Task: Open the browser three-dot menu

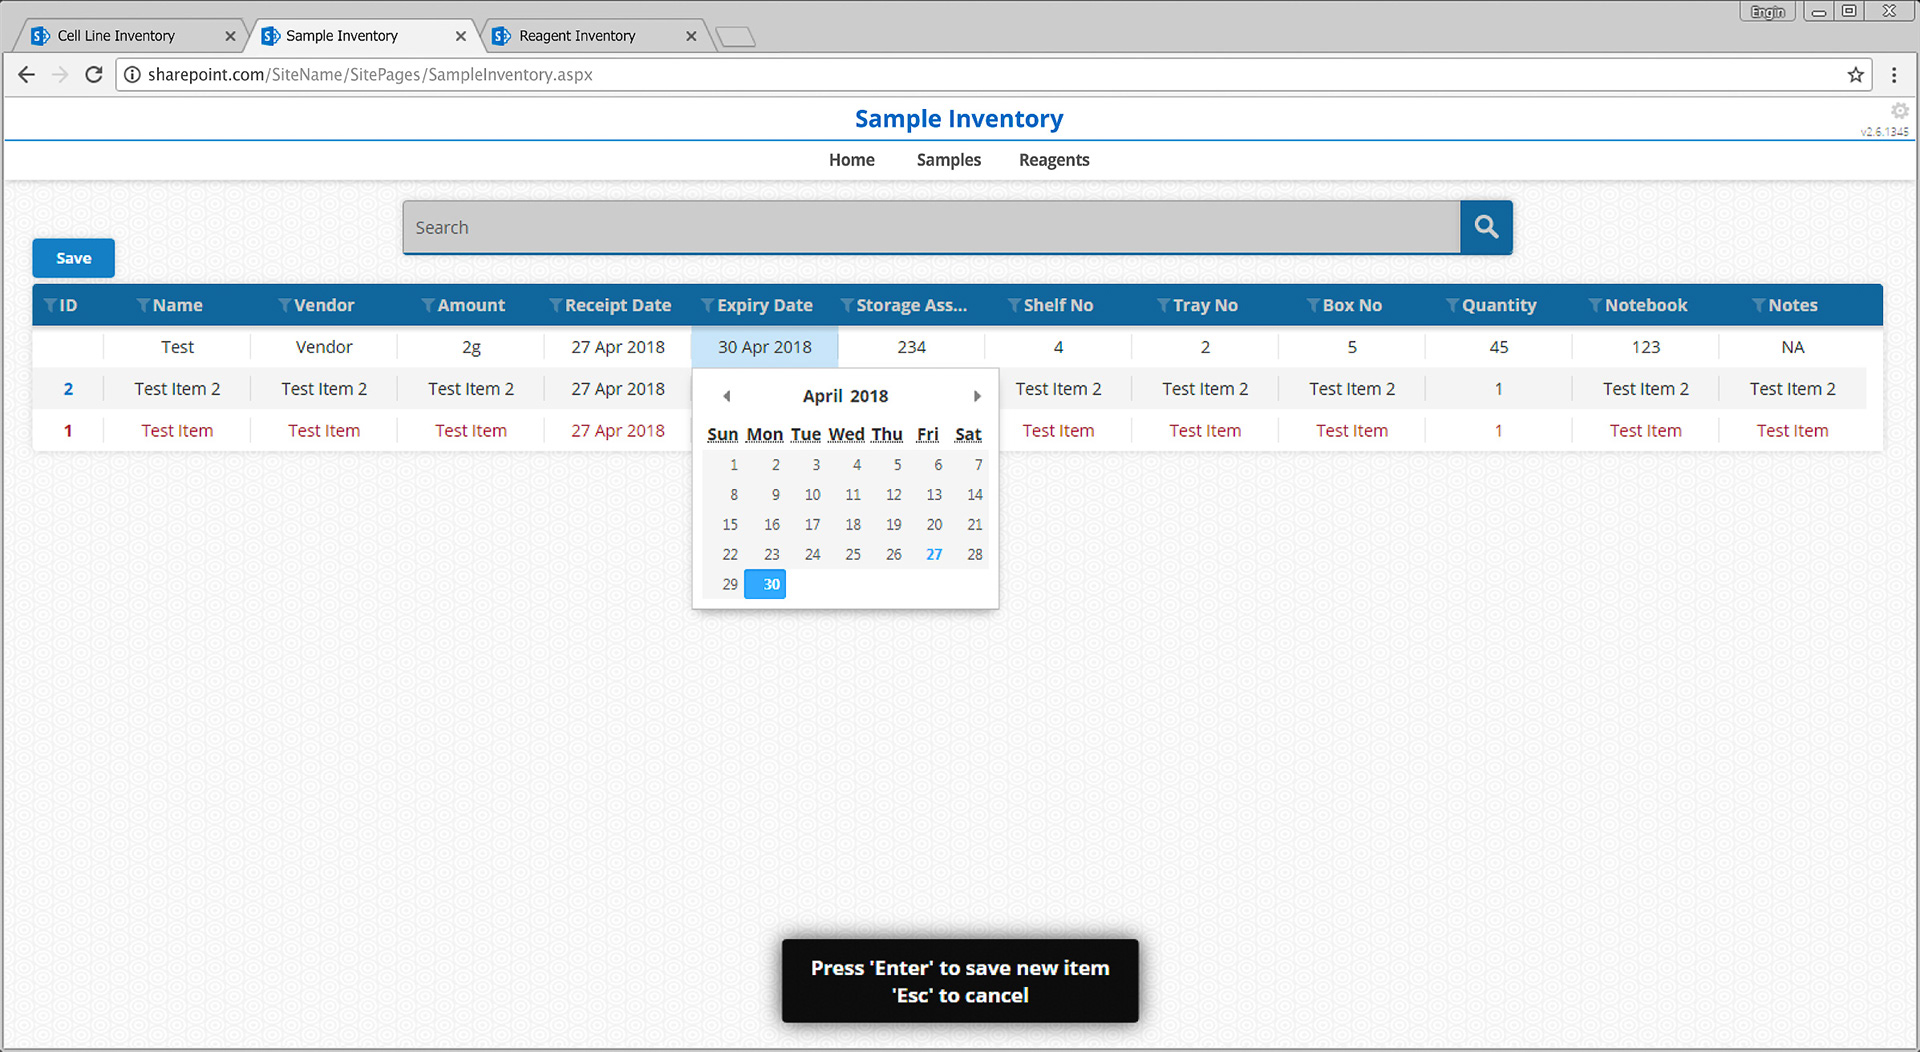Action: coord(1894,75)
